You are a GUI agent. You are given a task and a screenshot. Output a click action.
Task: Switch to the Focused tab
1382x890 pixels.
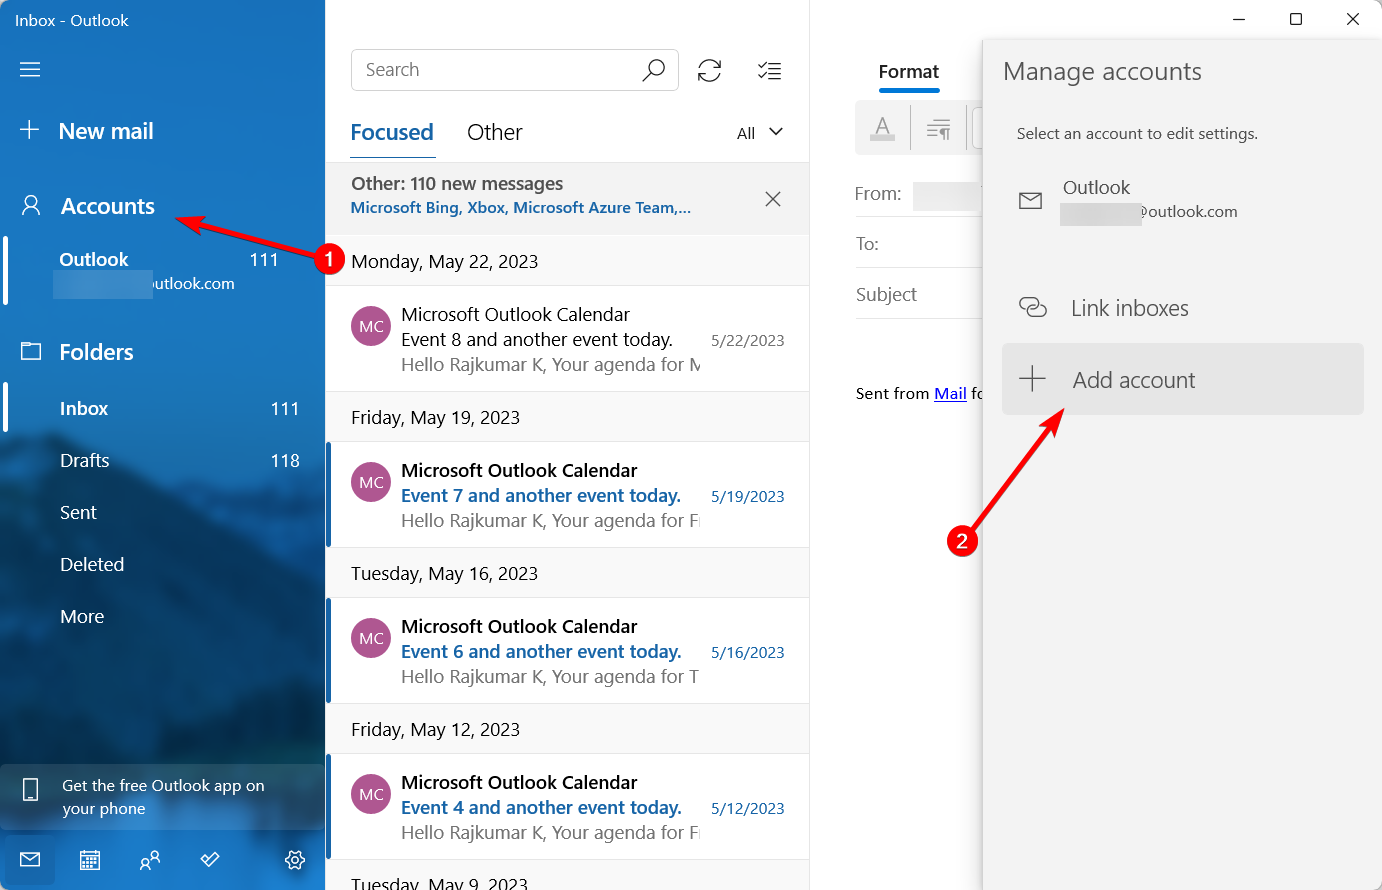392,132
